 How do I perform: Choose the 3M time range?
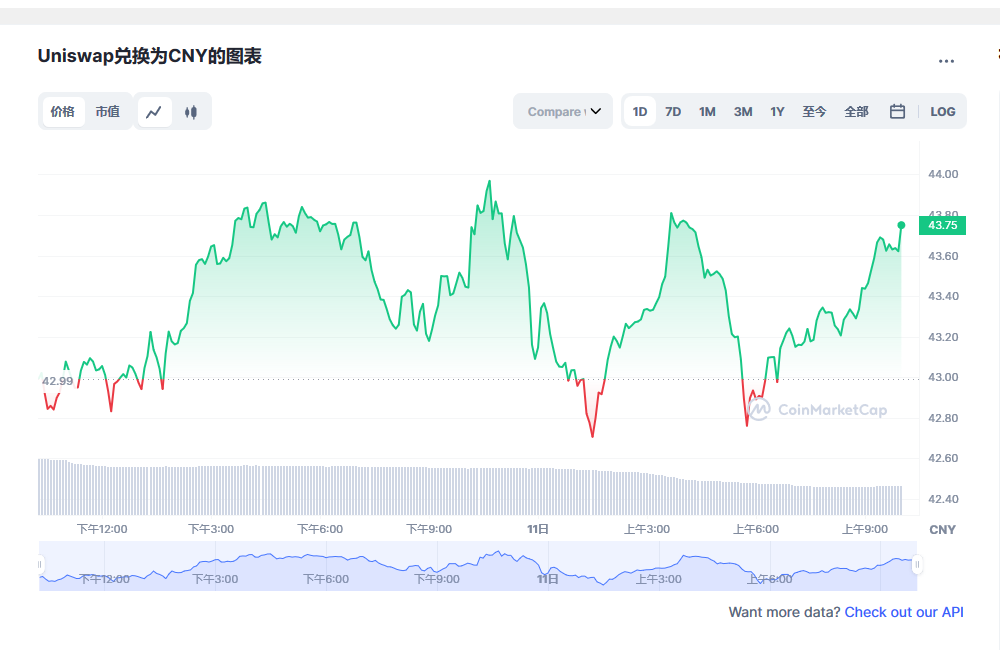(743, 112)
